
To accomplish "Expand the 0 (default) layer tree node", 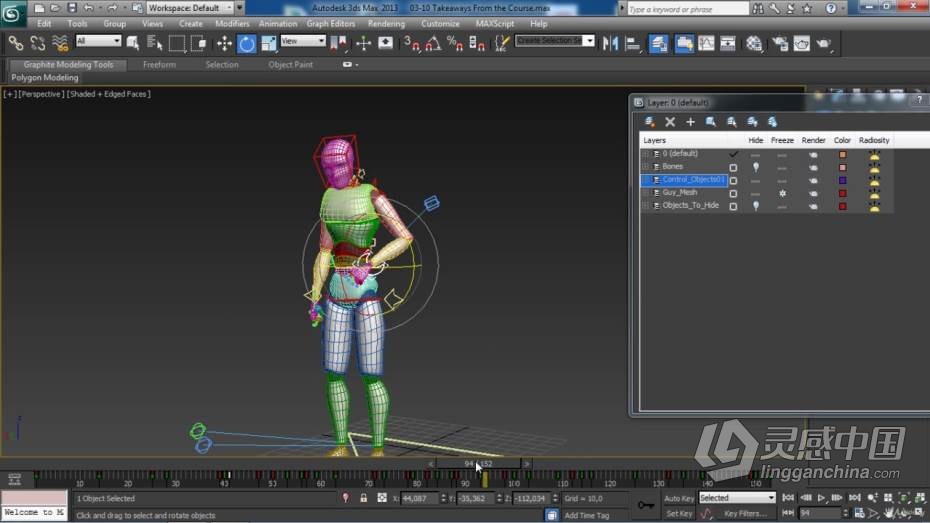I will tap(645, 154).
